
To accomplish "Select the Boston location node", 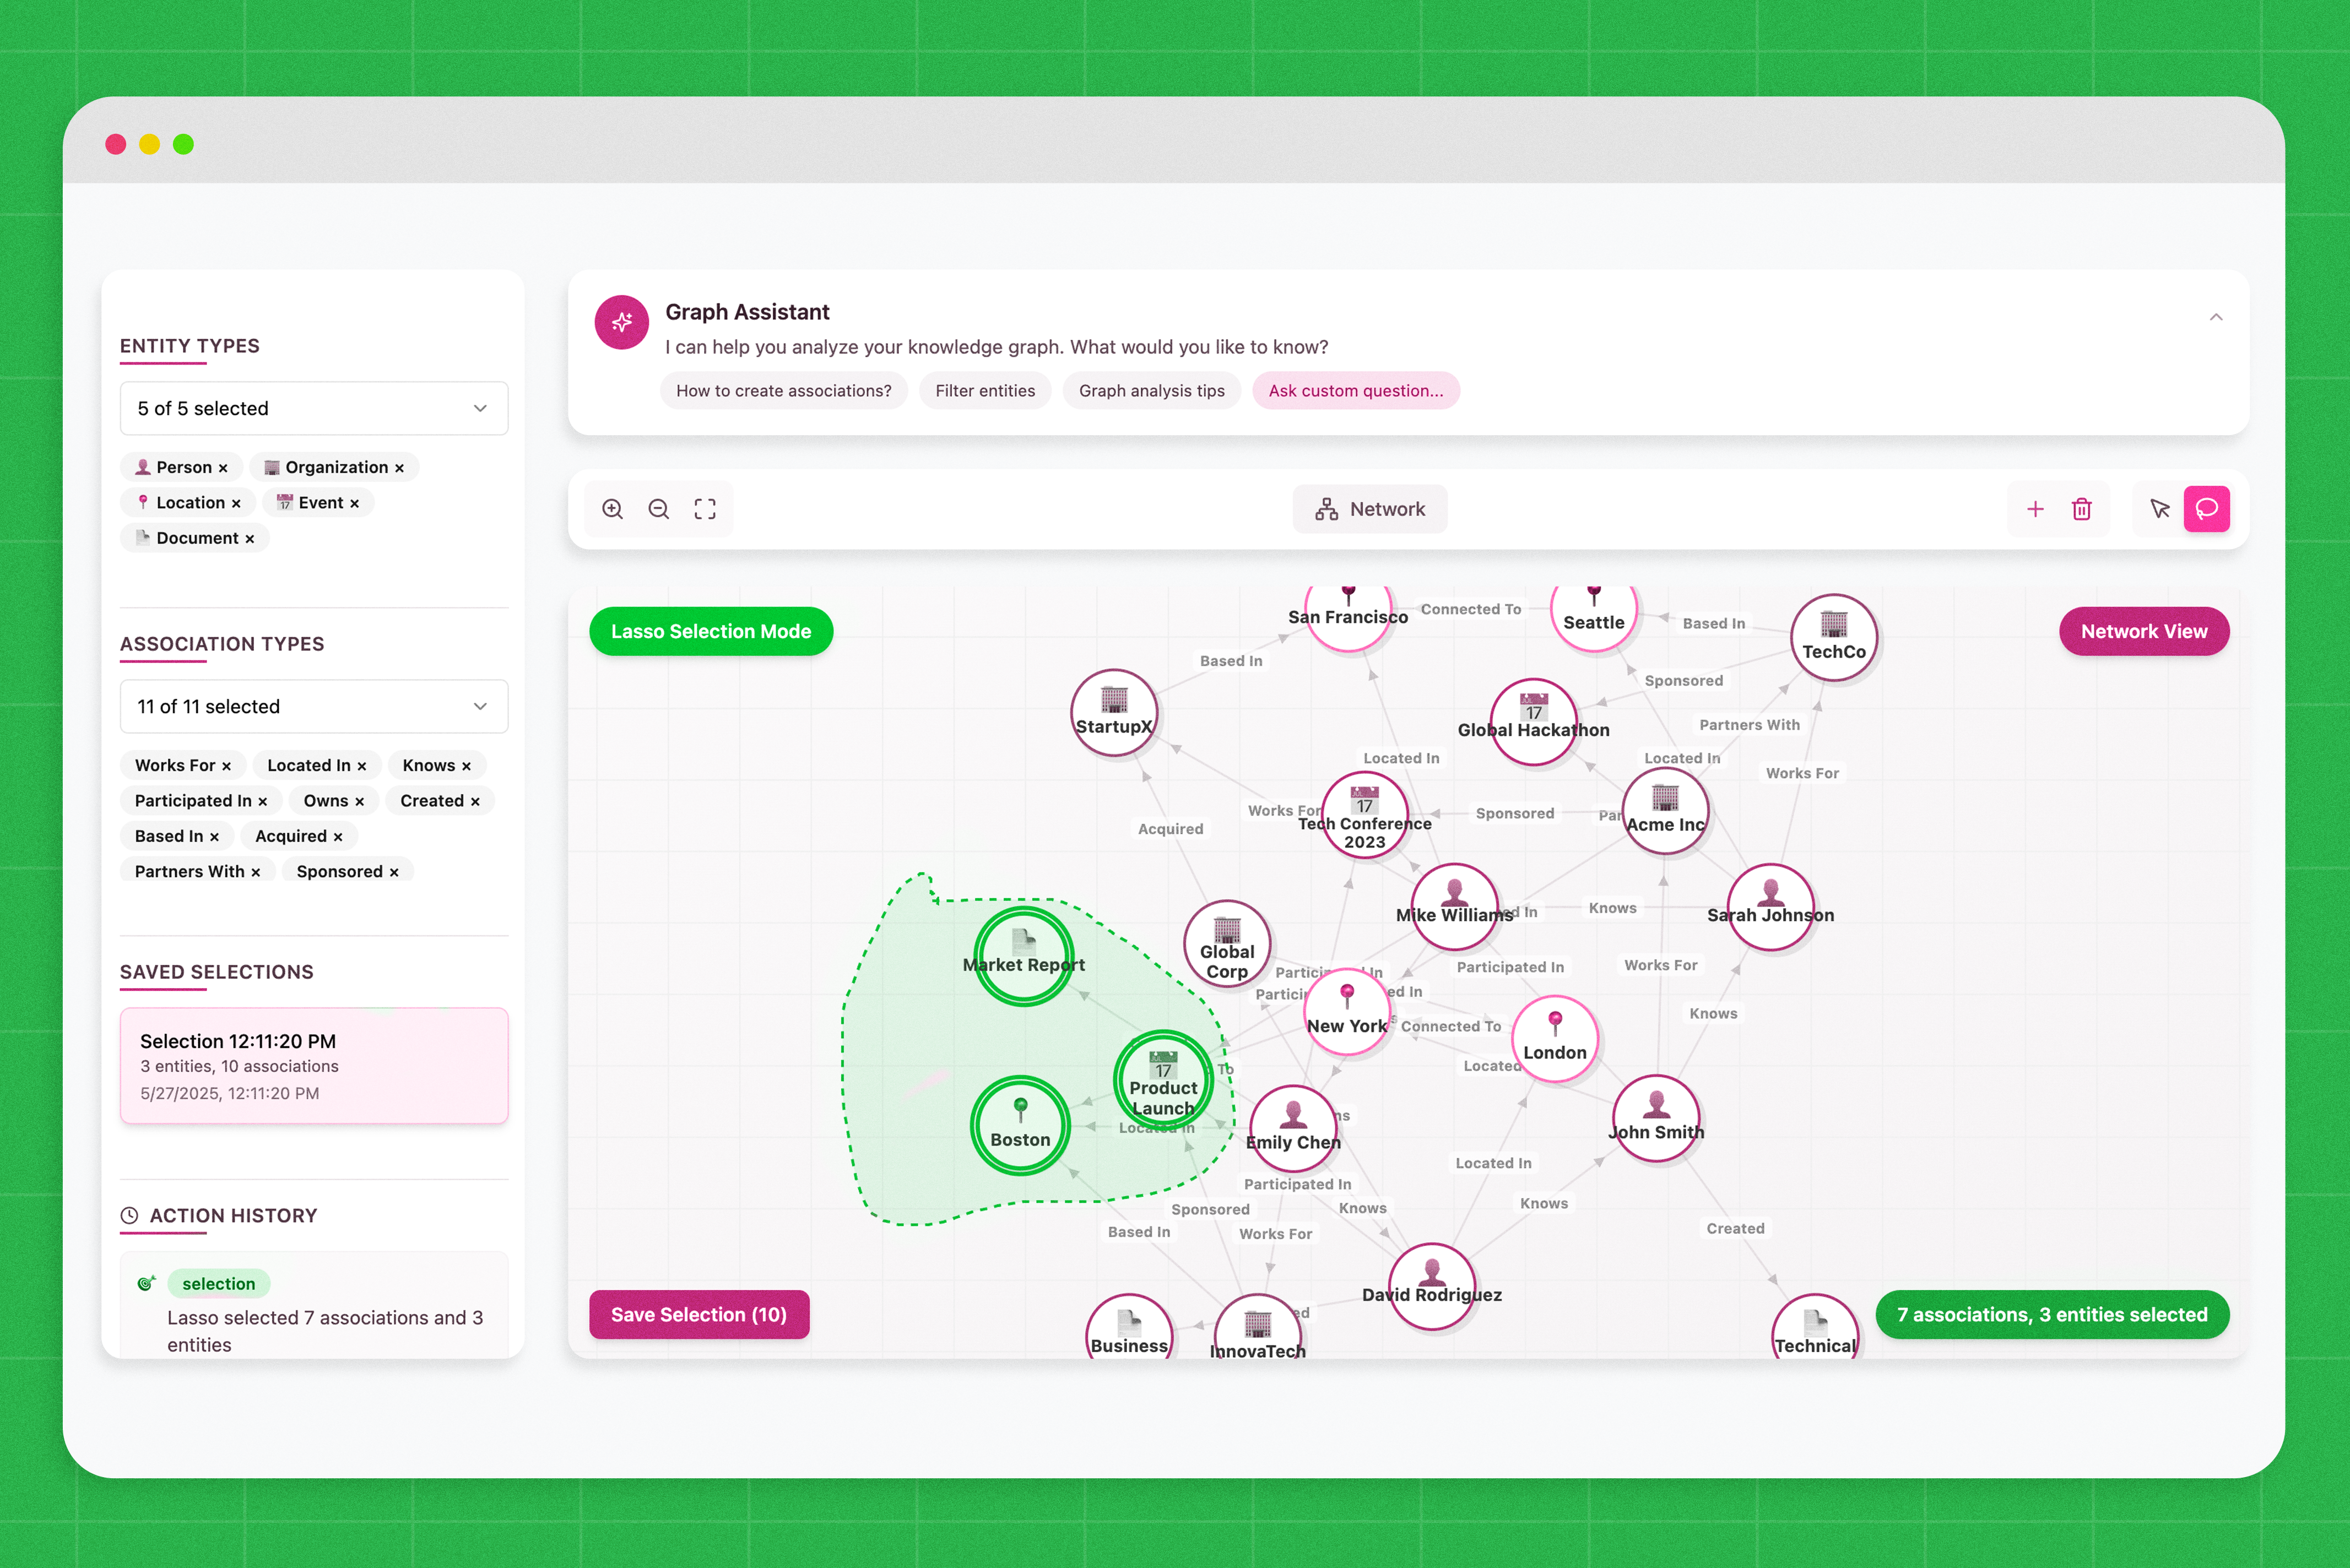I will [1020, 1125].
